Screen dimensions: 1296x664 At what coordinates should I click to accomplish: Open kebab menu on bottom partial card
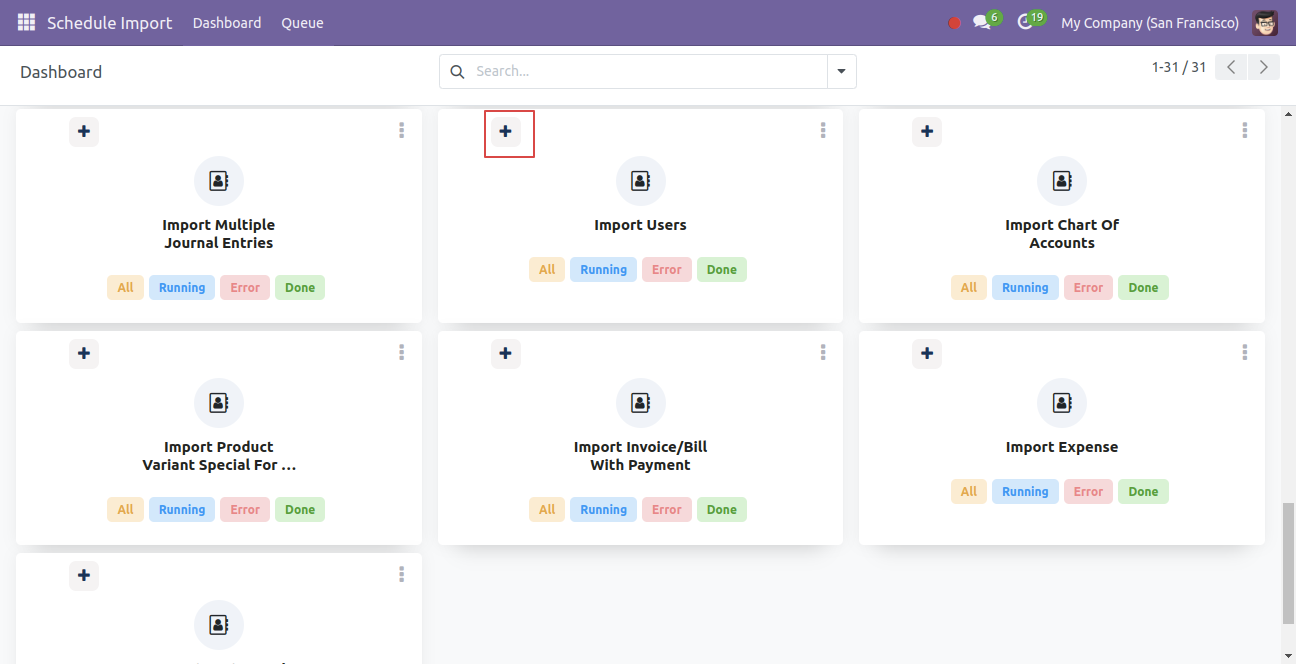click(x=401, y=574)
